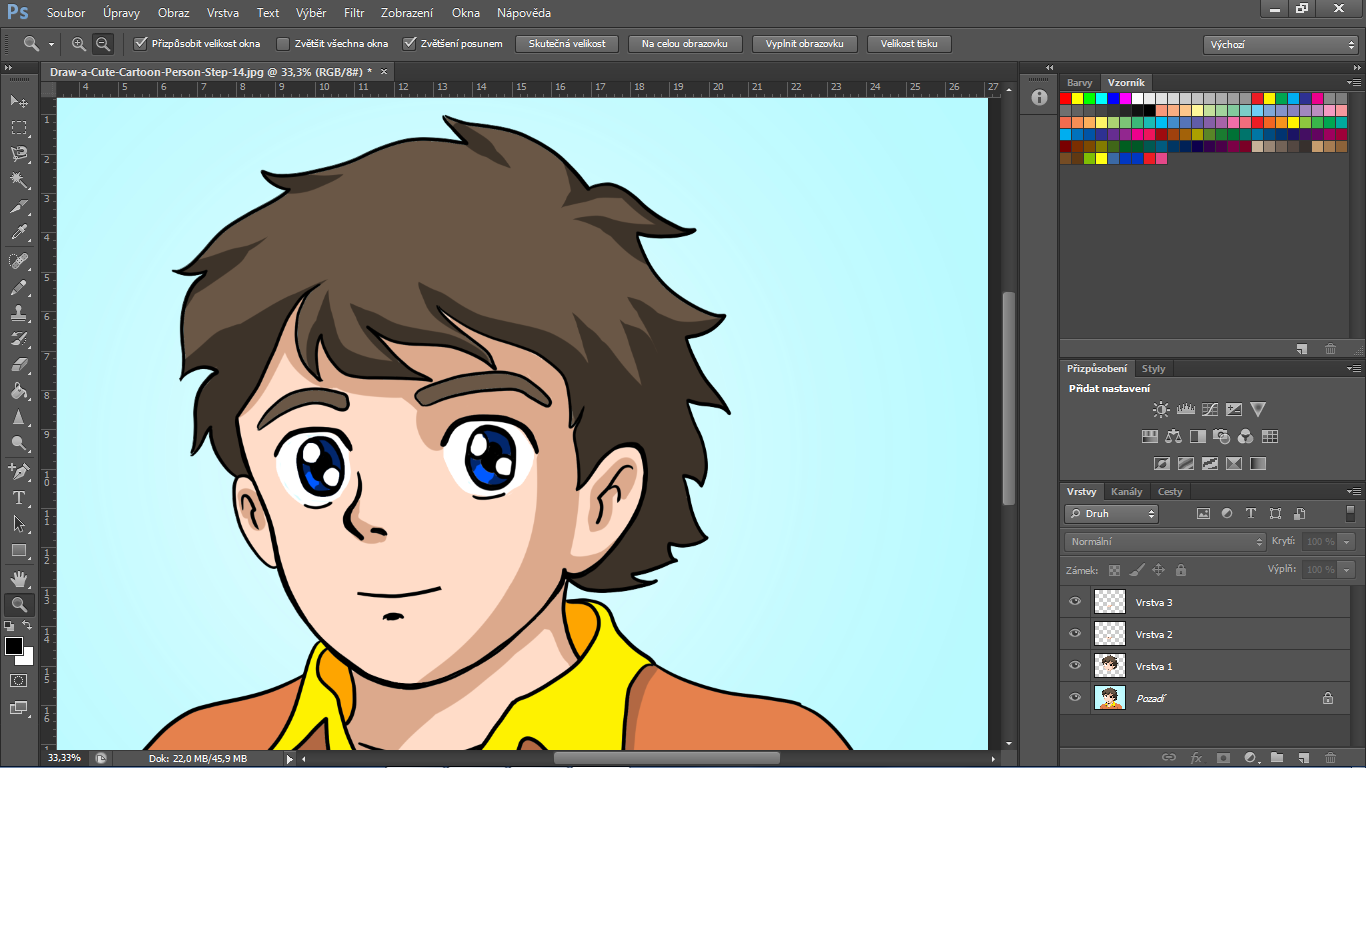1366x946 pixels.
Task: Switch to the Kanály tab
Action: click(1126, 492)
